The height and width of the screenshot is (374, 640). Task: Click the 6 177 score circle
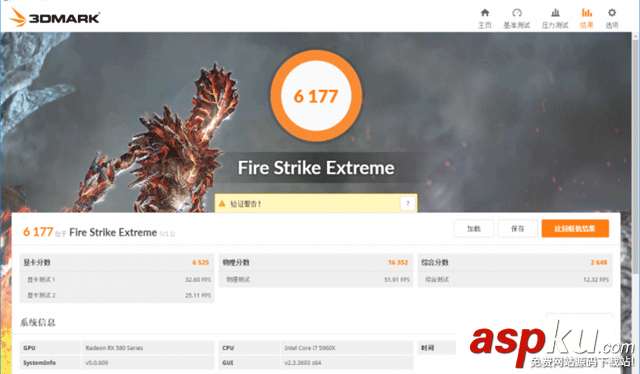click(316, 96)
